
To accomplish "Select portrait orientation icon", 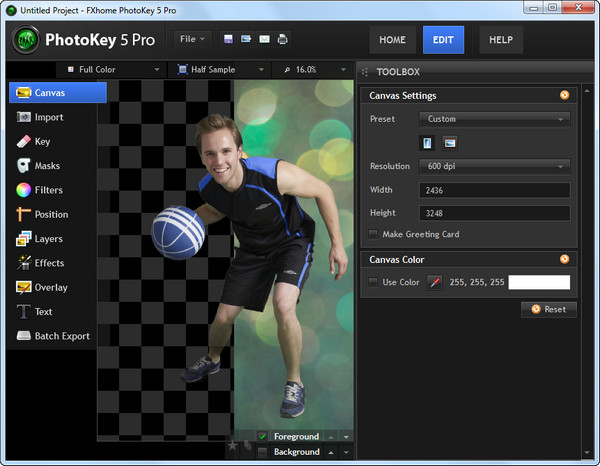I will point(428,143).
